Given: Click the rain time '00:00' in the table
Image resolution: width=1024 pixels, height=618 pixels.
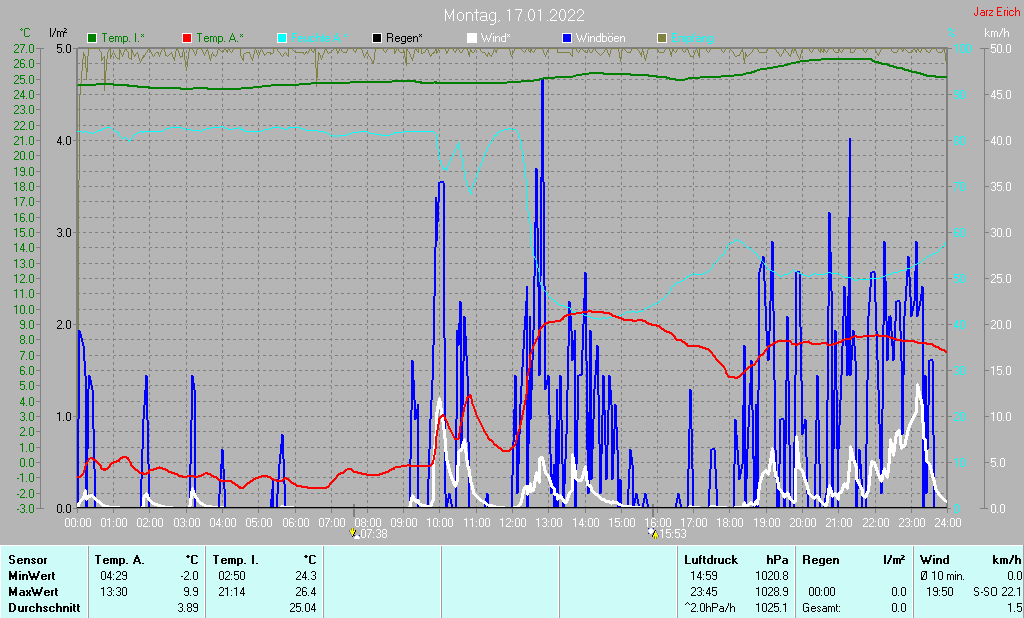Looking at the screenshot, I should (822, 592).
